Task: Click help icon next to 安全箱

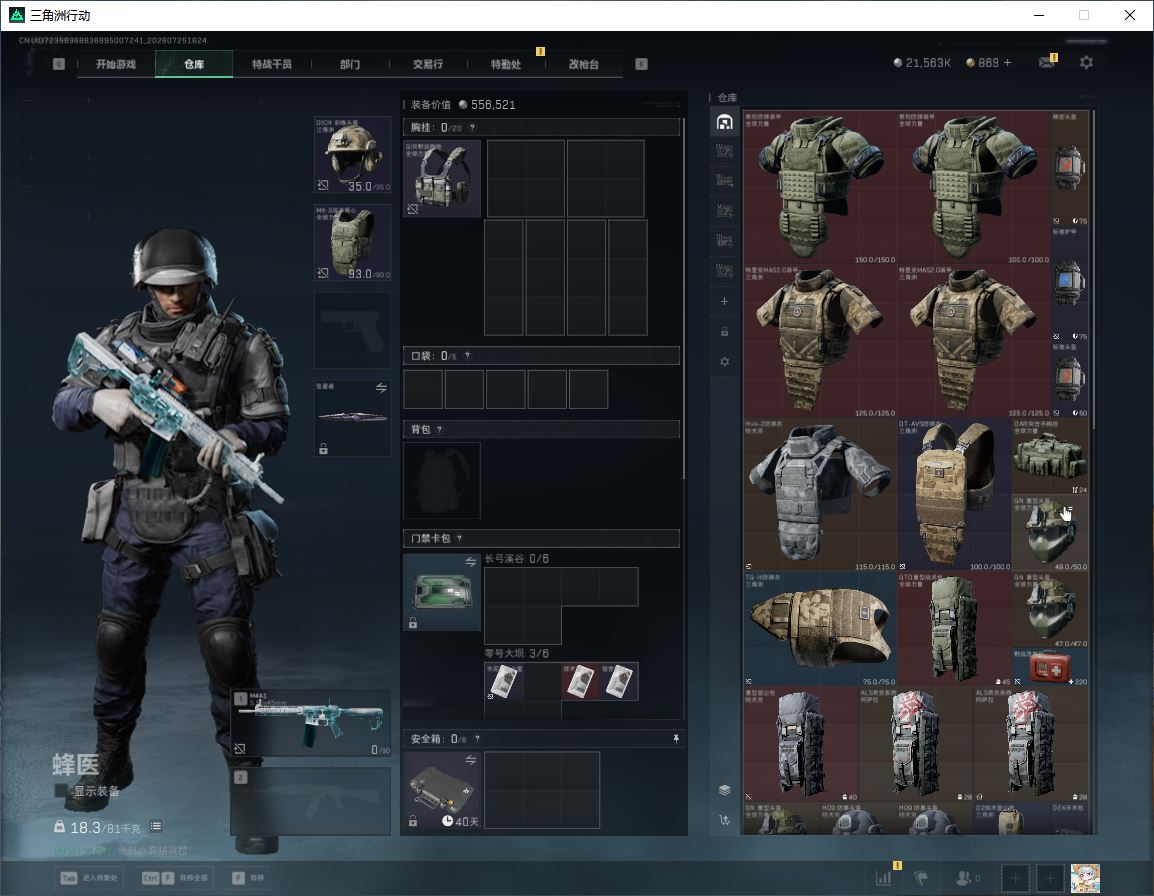Action: pyautogui.click(x=477, y=738)
